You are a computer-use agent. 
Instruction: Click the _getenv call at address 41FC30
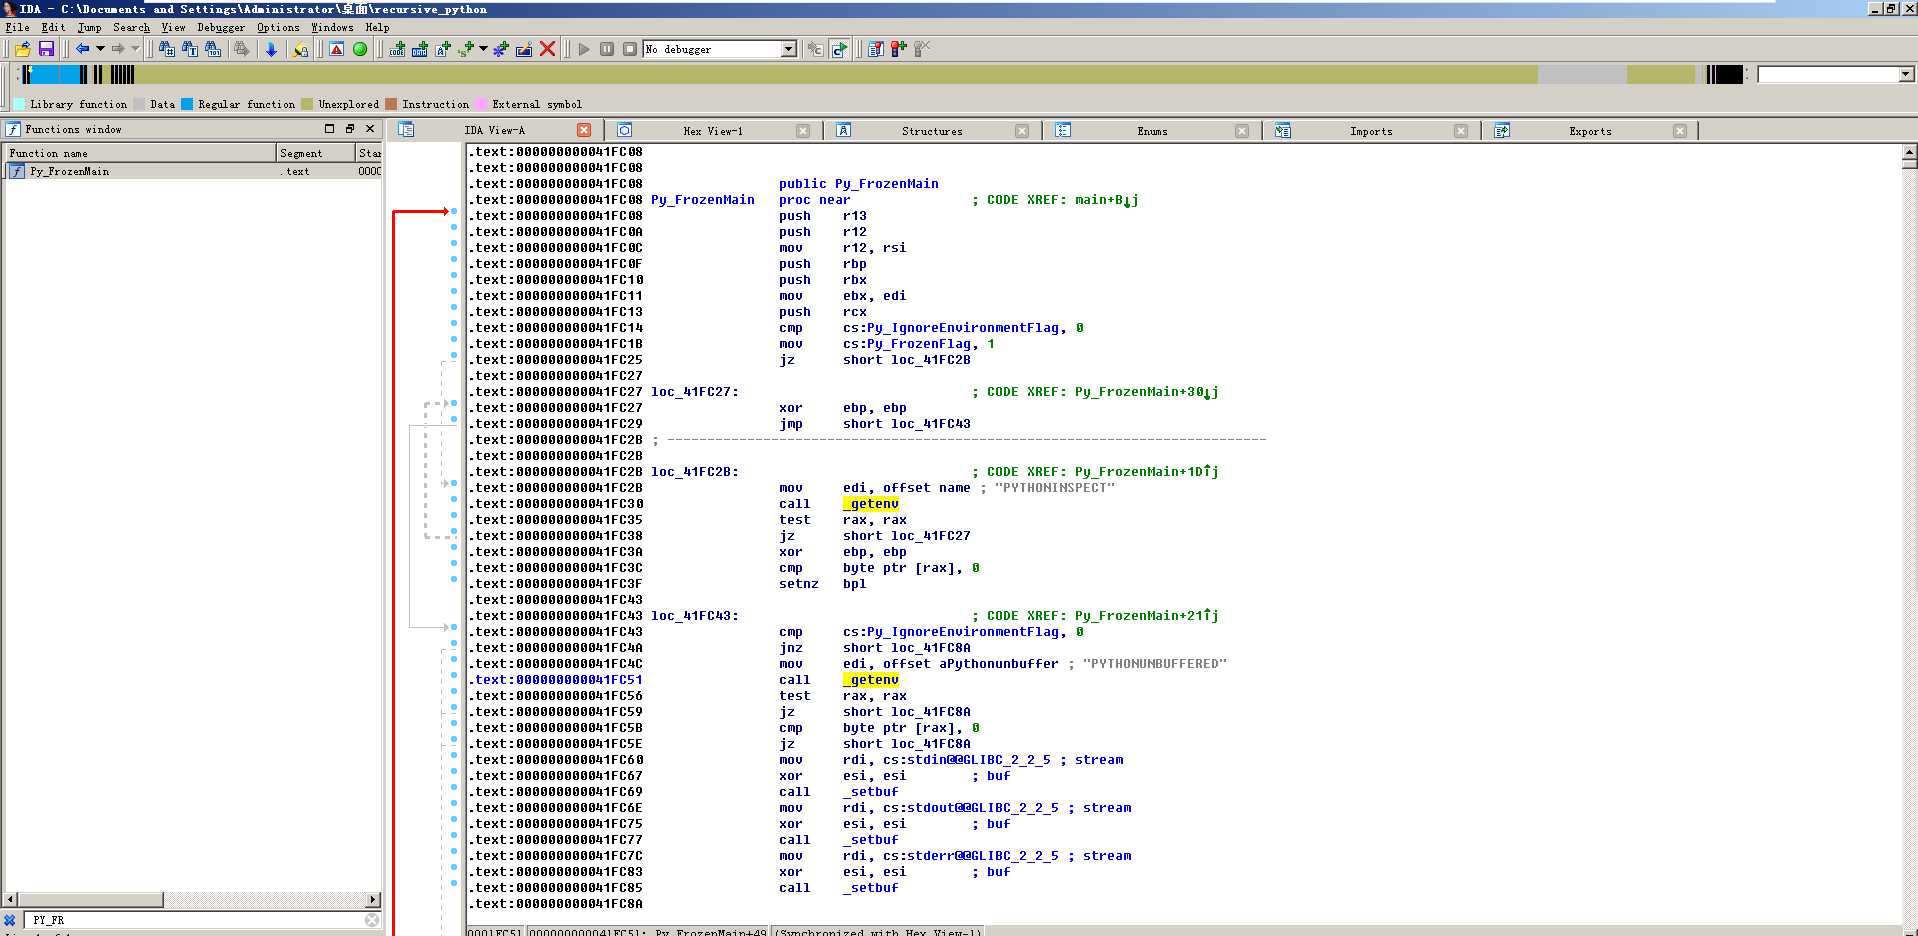pos(870,504)
